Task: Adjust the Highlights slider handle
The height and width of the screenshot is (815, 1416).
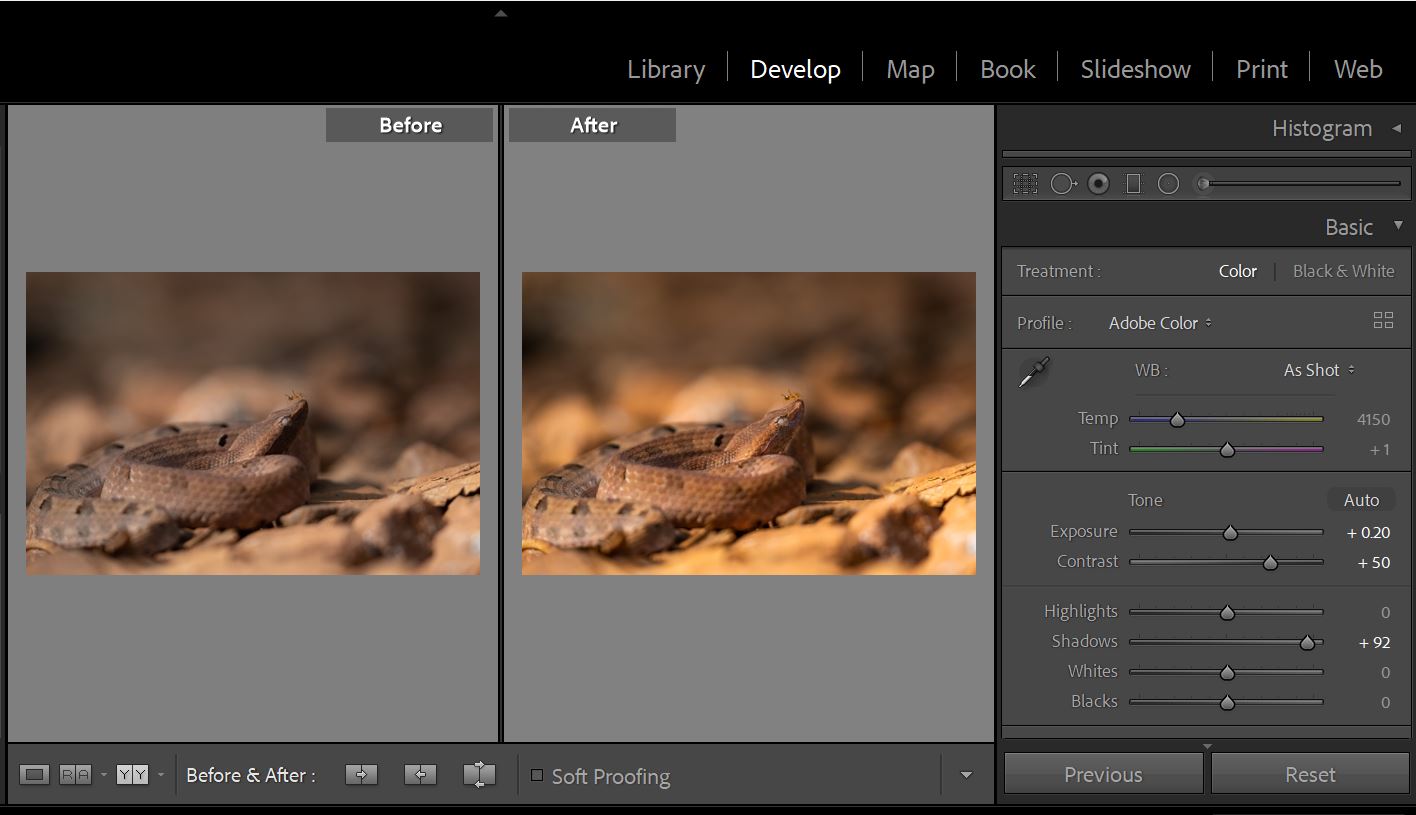Action: pos(1227,613)
